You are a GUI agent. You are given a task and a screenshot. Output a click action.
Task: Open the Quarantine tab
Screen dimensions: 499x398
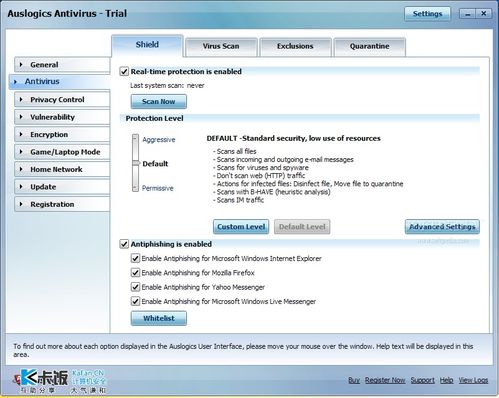point(369,46)
